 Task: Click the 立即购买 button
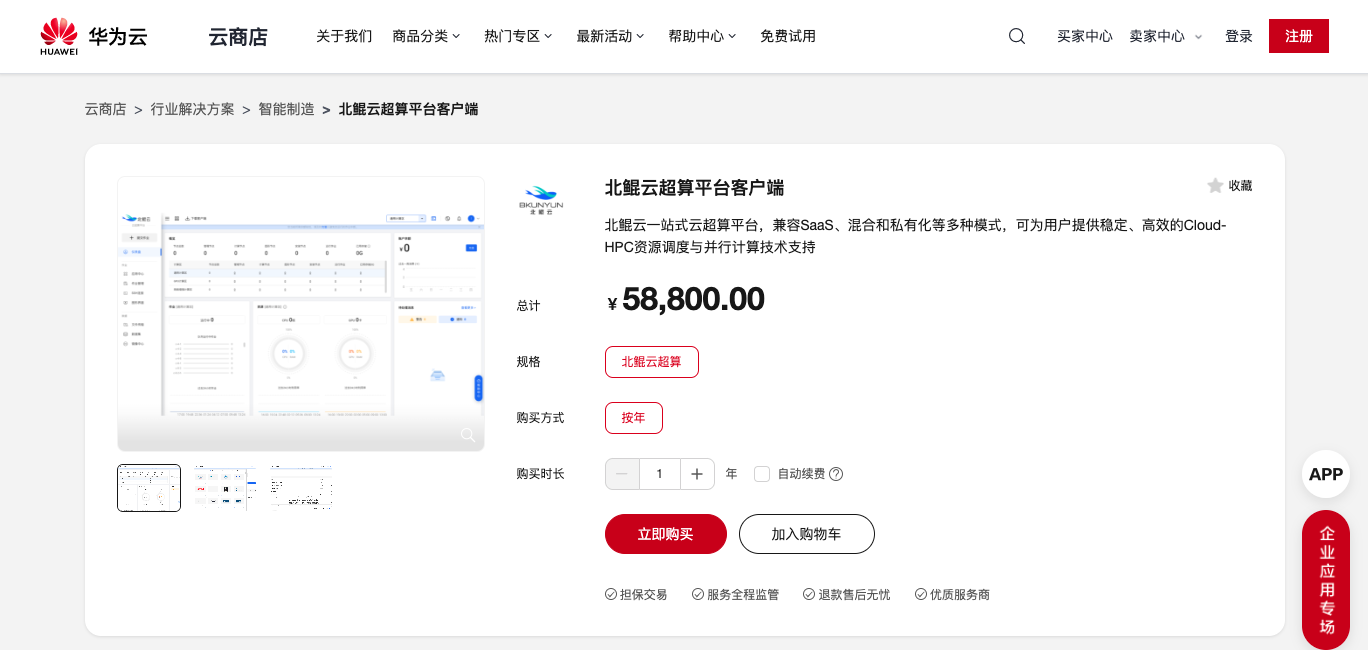point(666,534)
